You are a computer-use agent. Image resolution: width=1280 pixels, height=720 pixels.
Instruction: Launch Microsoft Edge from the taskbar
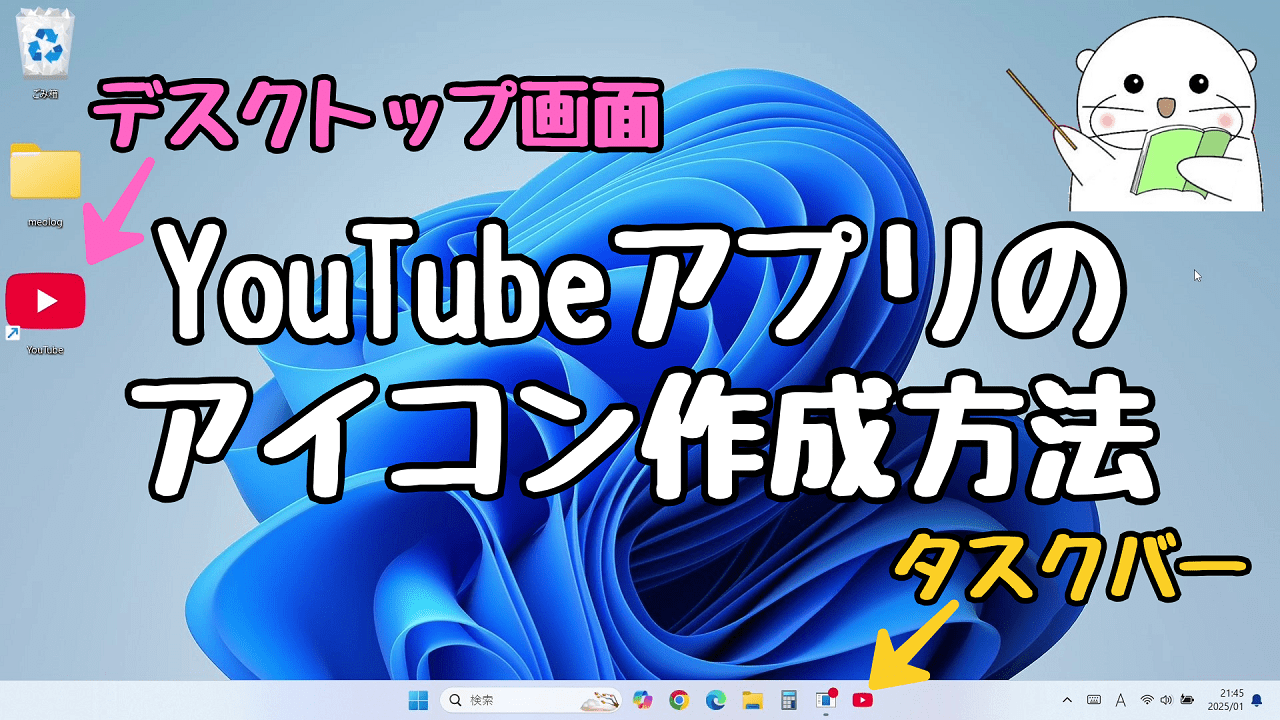(715, 700)
